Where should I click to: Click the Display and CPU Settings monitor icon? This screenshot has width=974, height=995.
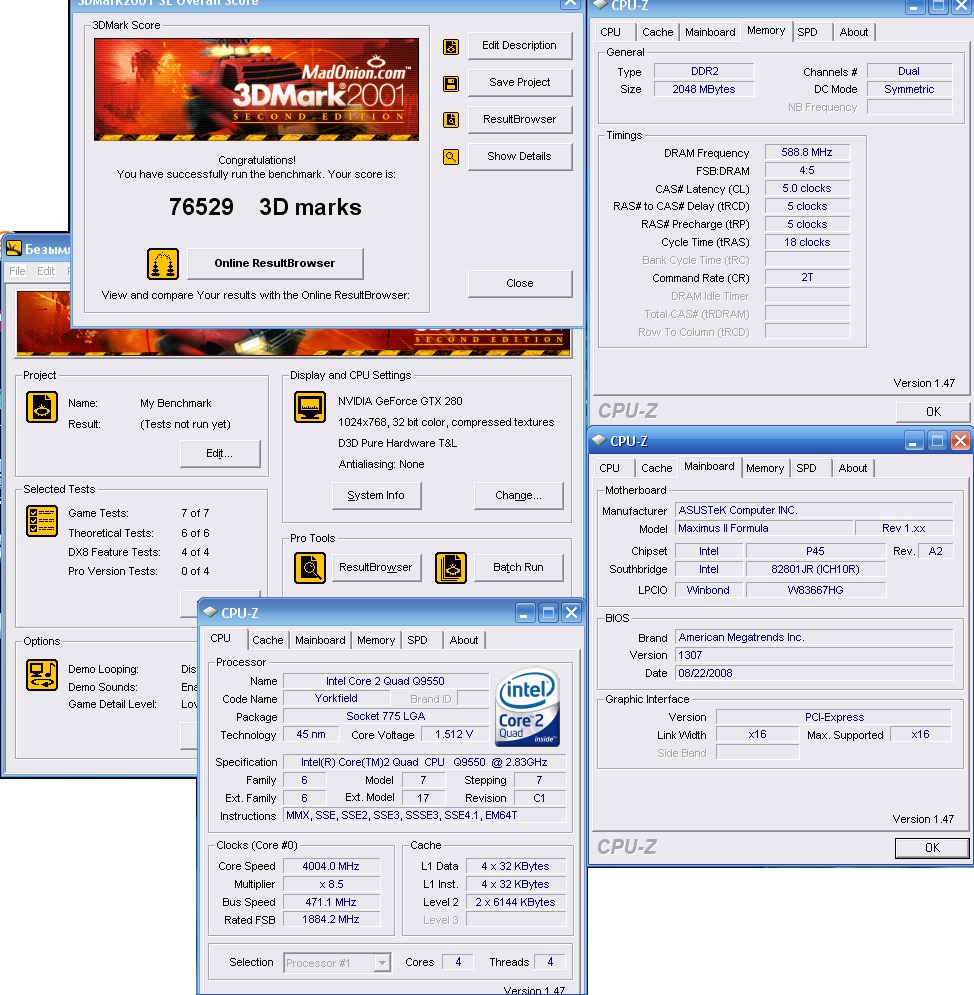click(x=310, y=407)
